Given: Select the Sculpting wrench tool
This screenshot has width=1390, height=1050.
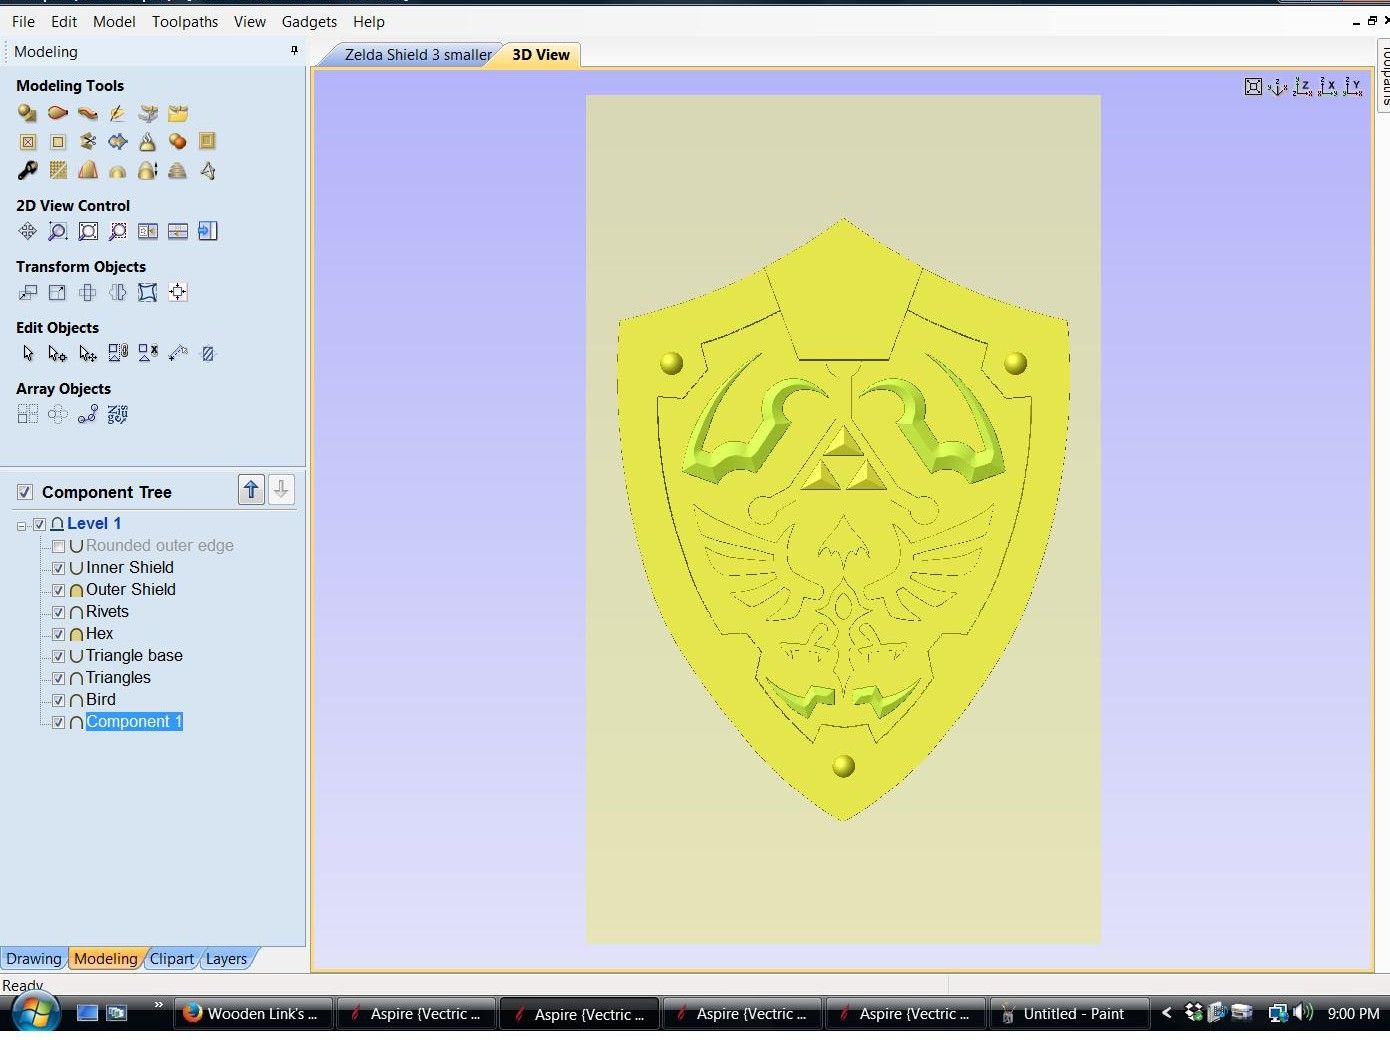Looking at the screenshot, I should click(x=27, y=170).
